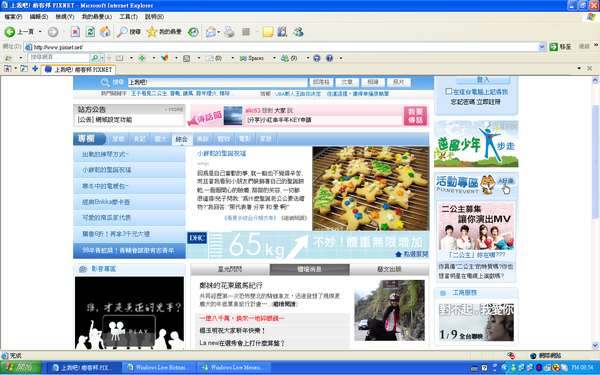This screenshot has height=375, width=600.
Task: Expand dropdown next to the tab-bar favorites icon
Action: (16, 69)
